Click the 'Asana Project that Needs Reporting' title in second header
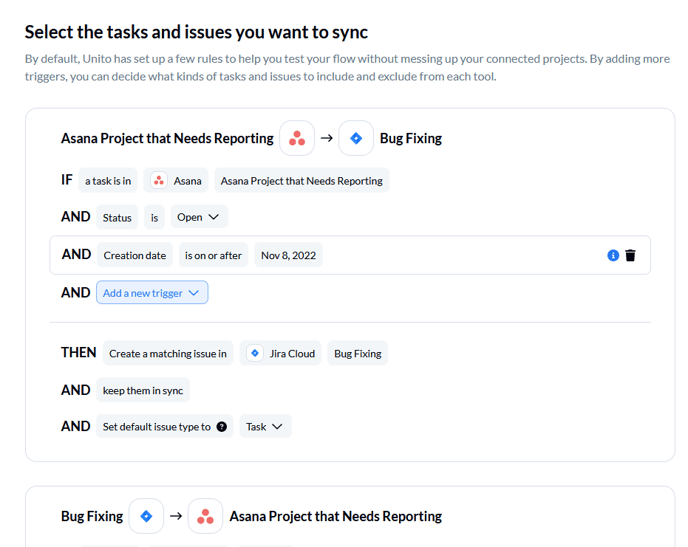The image size is (688, 547). tap(336, 516)
